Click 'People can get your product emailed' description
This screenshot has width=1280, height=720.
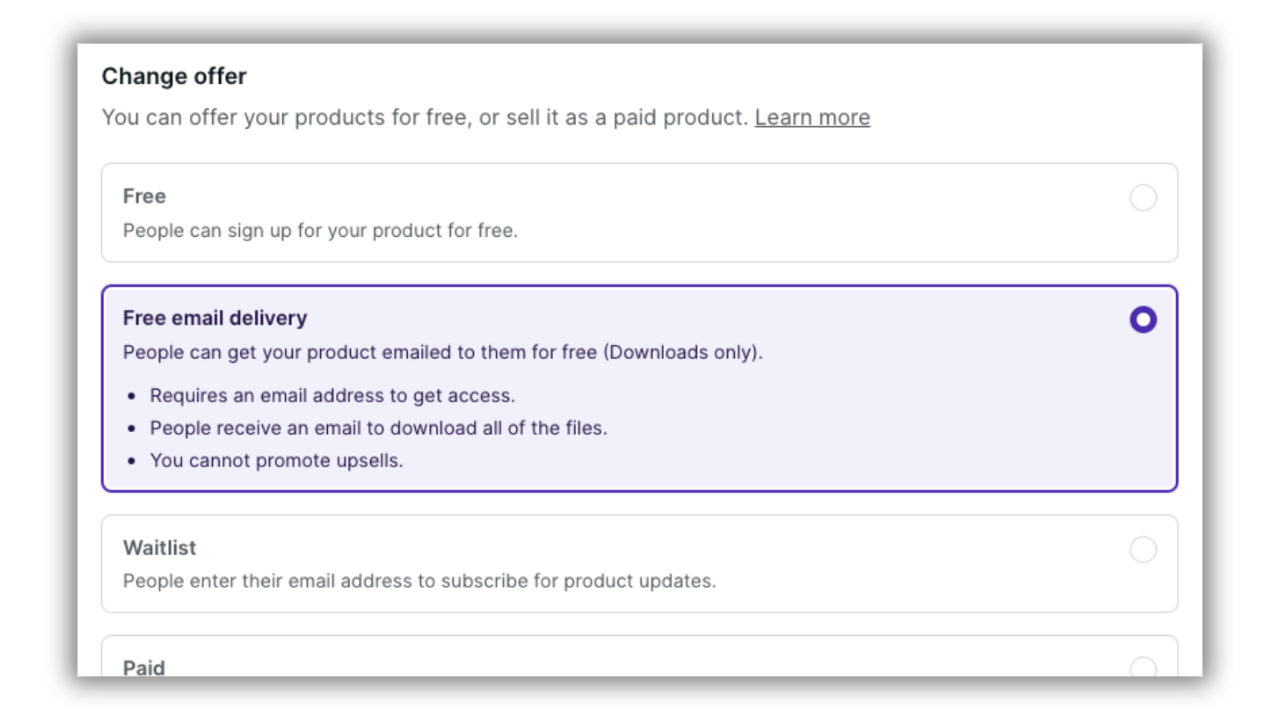pyautogui.click(x=360, y=352)
